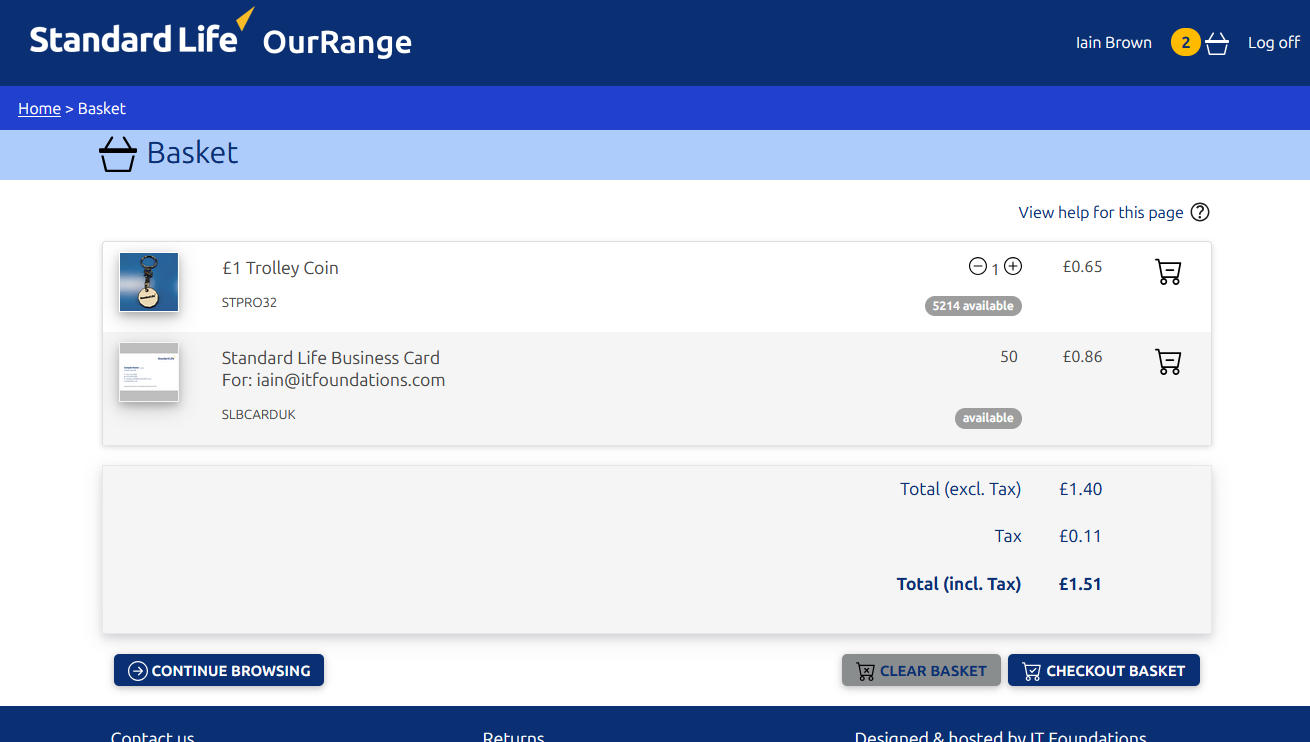
Task: Open the £1 Trolley Coin thumbnail
Action: 149,282
